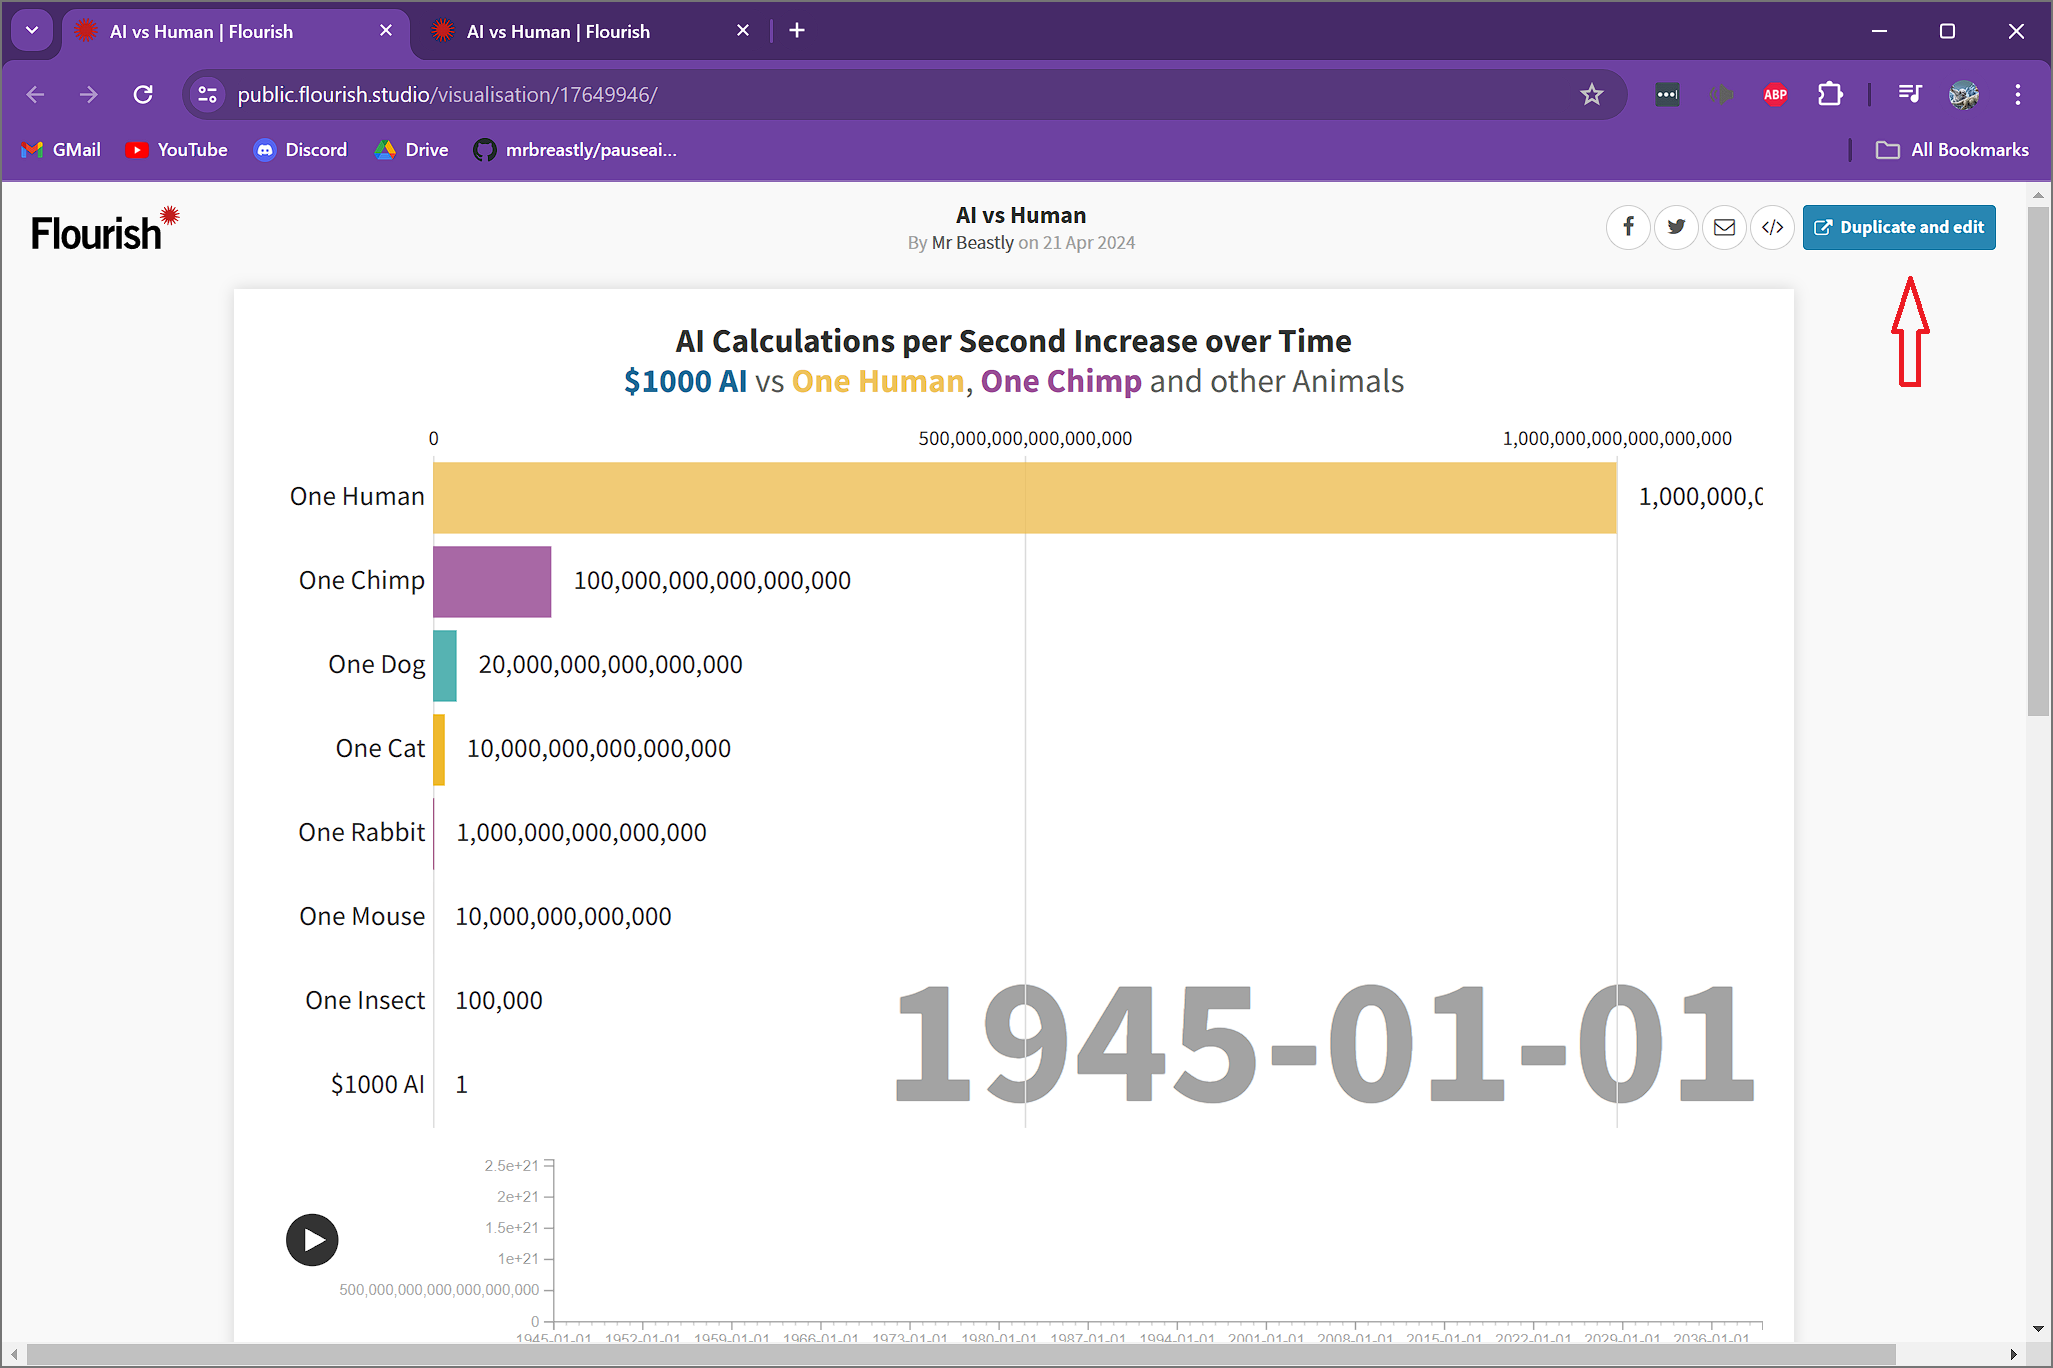2053x1368 pixels.
Task: Bookmark the page with the star icon
Action: pyautogui.click(x=1591, y=95)
